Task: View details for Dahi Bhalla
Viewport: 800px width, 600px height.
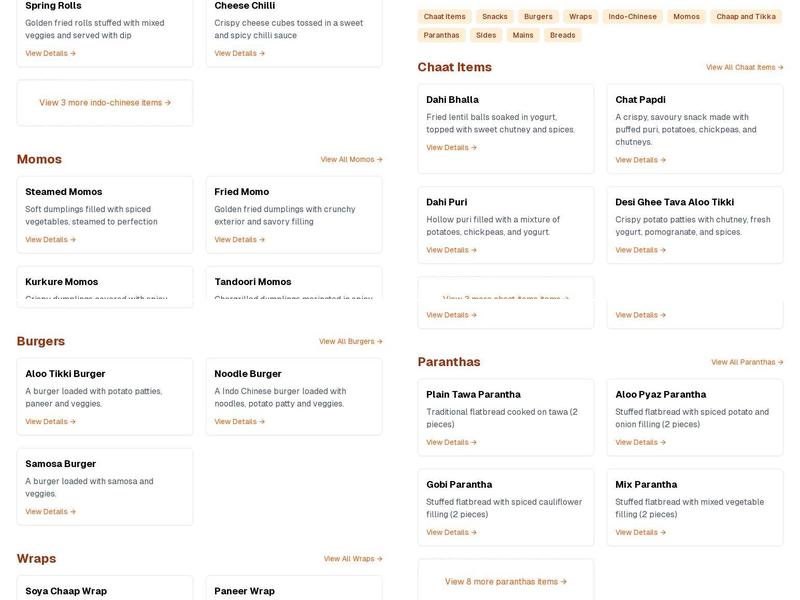Action: coord(451,148)
